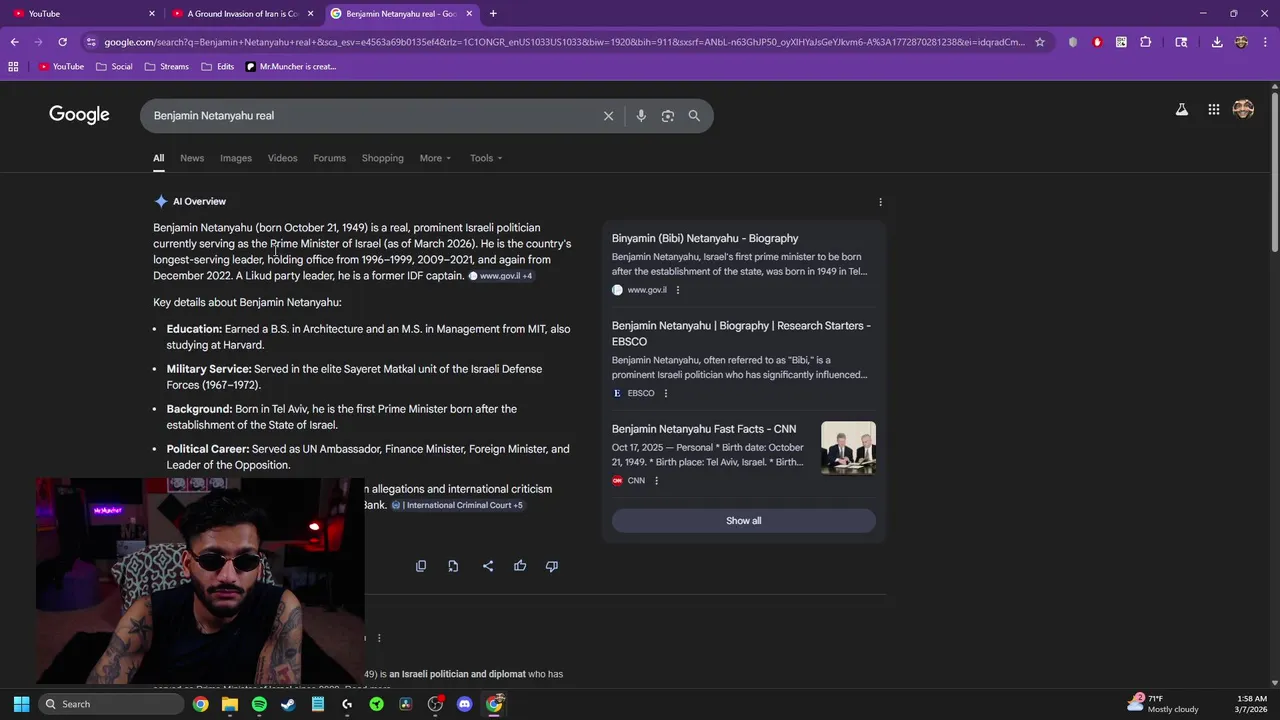Open Steam from the taskbar
The height and width of the screenshot is (720, 1280).
tap(288, 704)
